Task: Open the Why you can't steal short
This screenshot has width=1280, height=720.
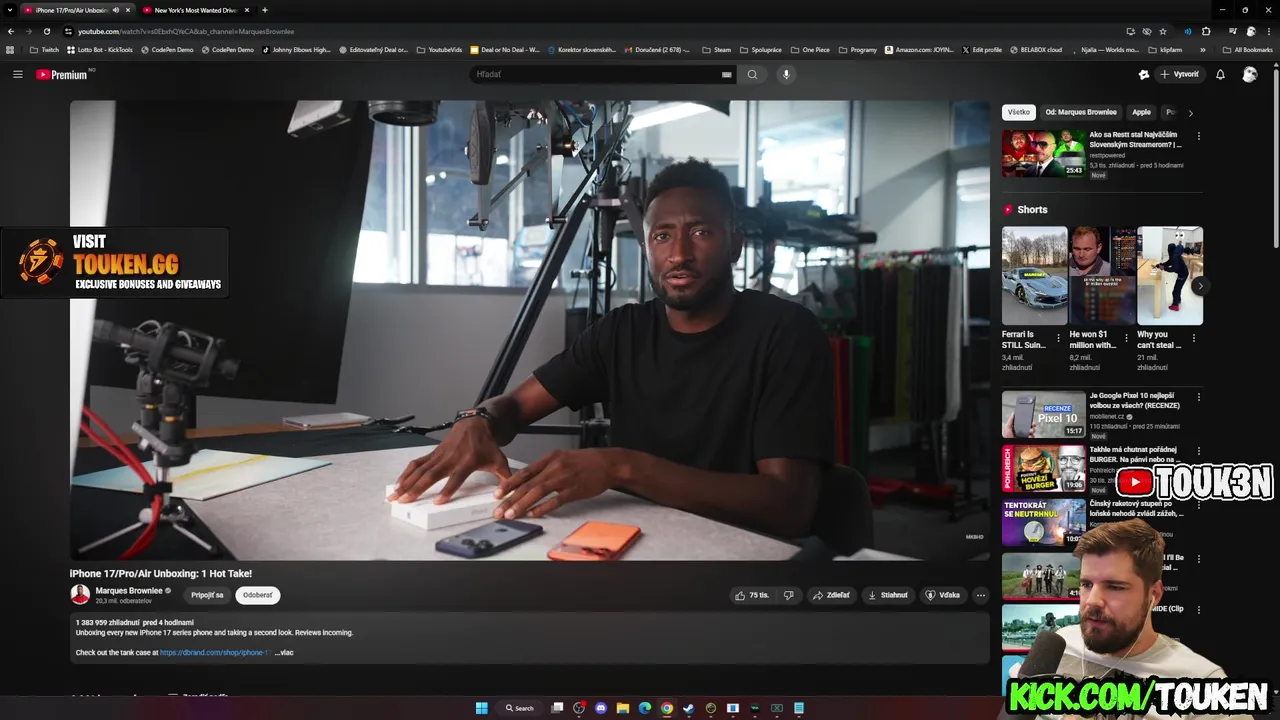Action: tap(1170, 275)
